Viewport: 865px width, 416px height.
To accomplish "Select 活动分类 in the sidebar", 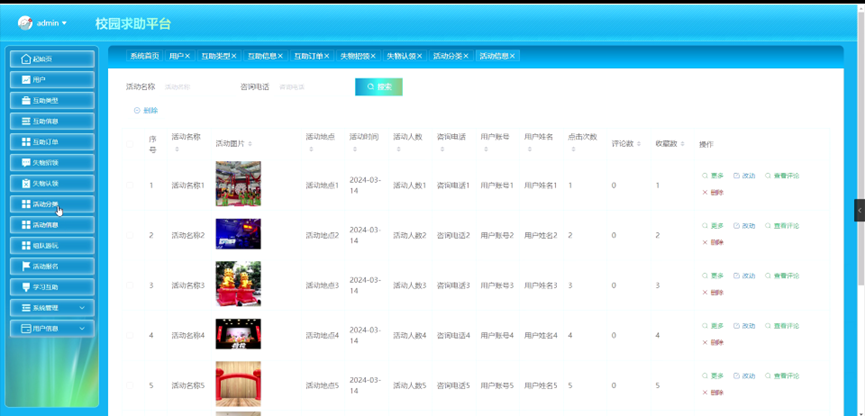I will point(52,204).
